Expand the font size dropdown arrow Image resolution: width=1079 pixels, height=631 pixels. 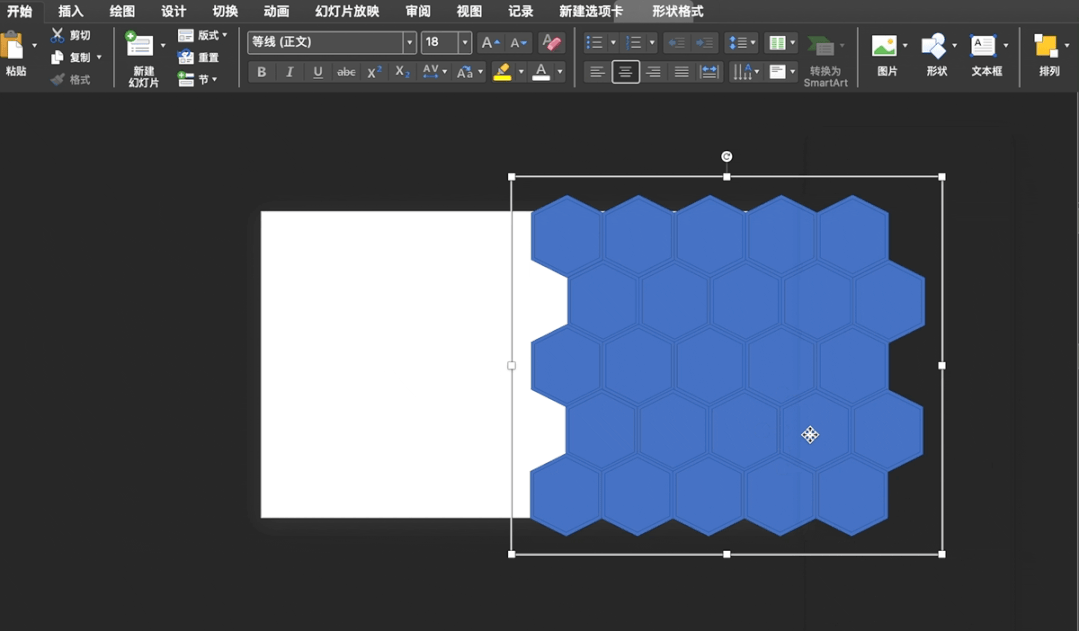point(465,42)
